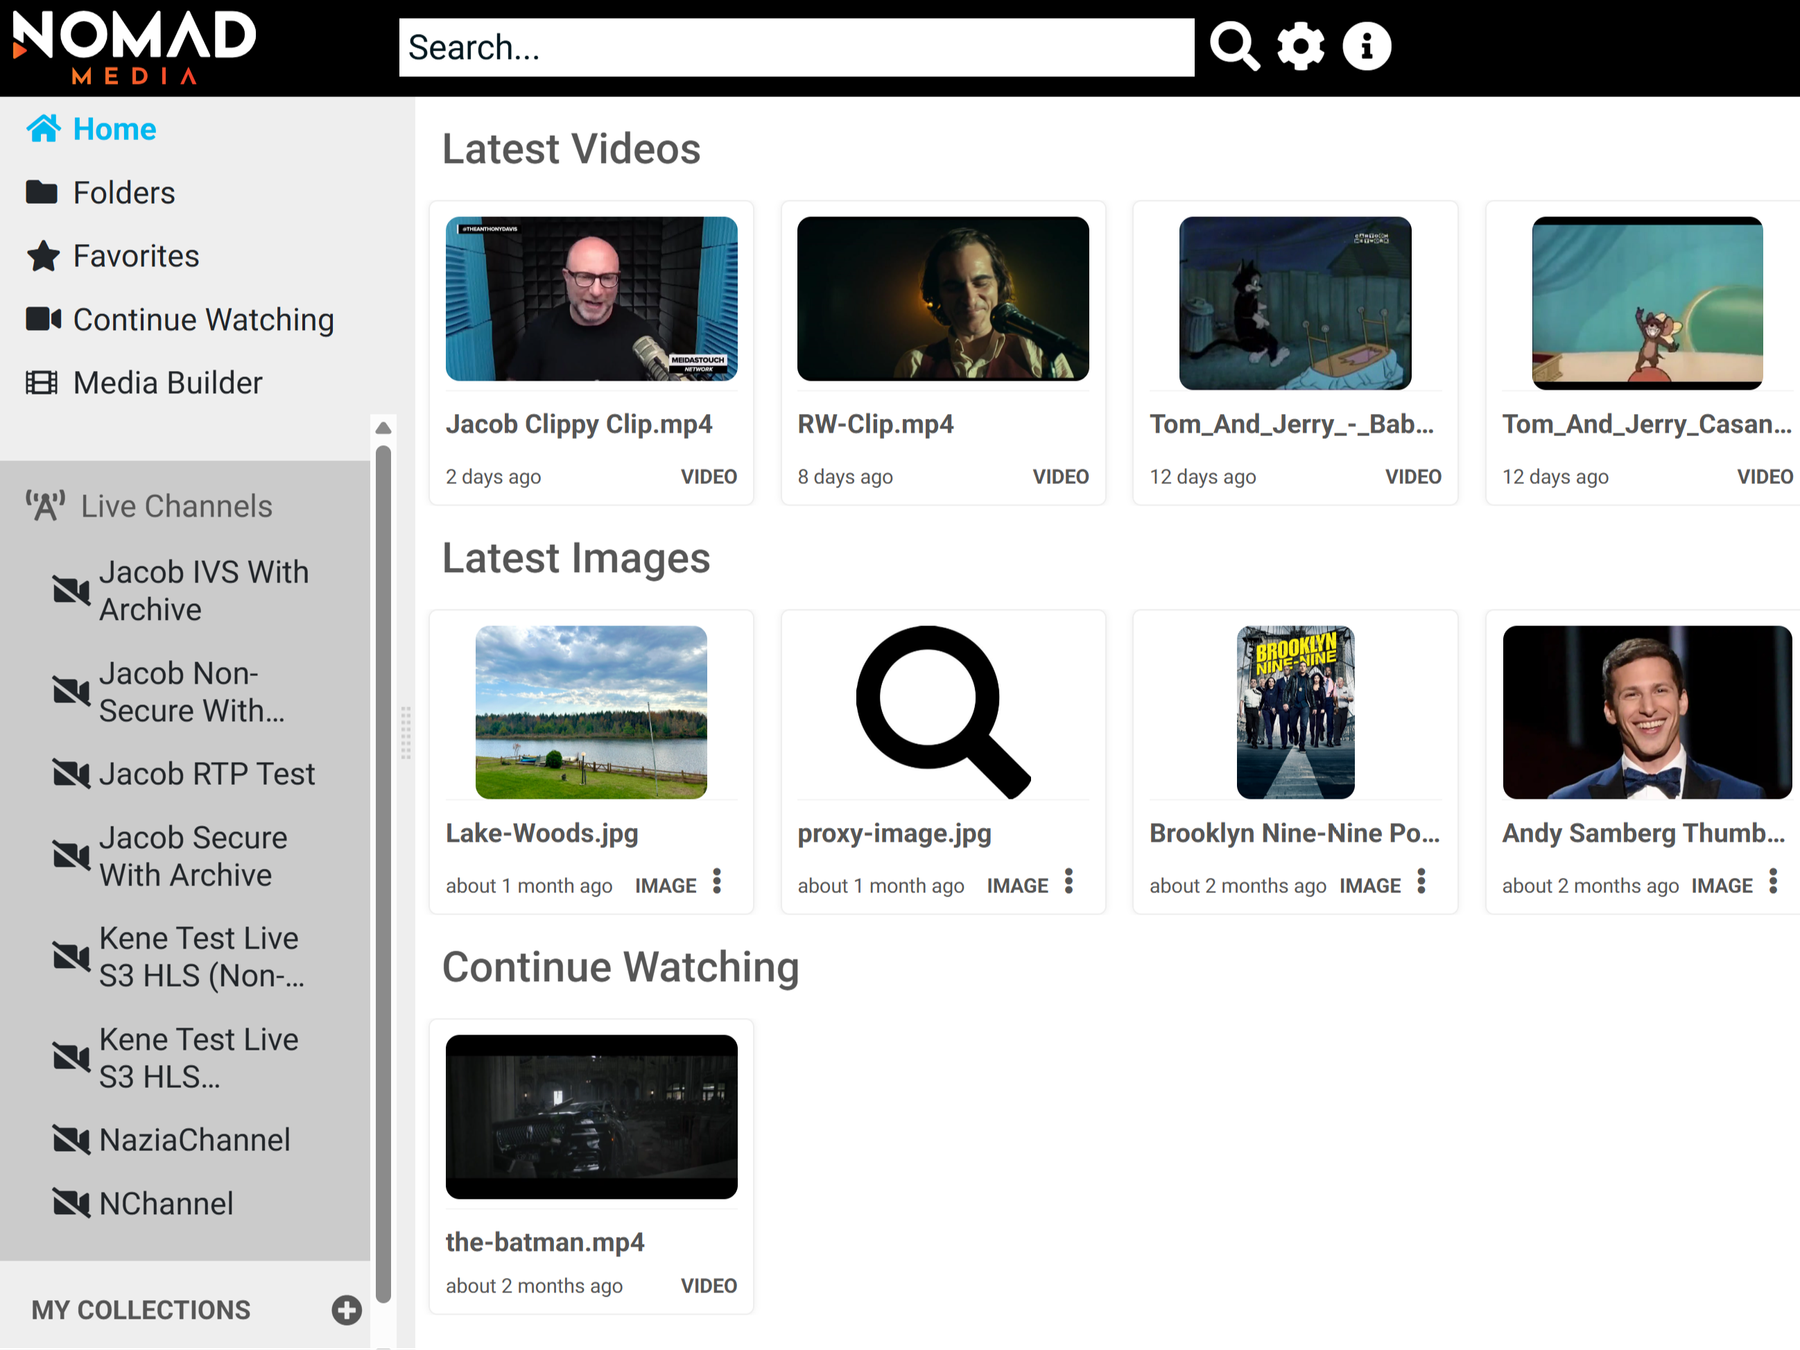Open settings via the gear icon

click(x=1300, y=47)
